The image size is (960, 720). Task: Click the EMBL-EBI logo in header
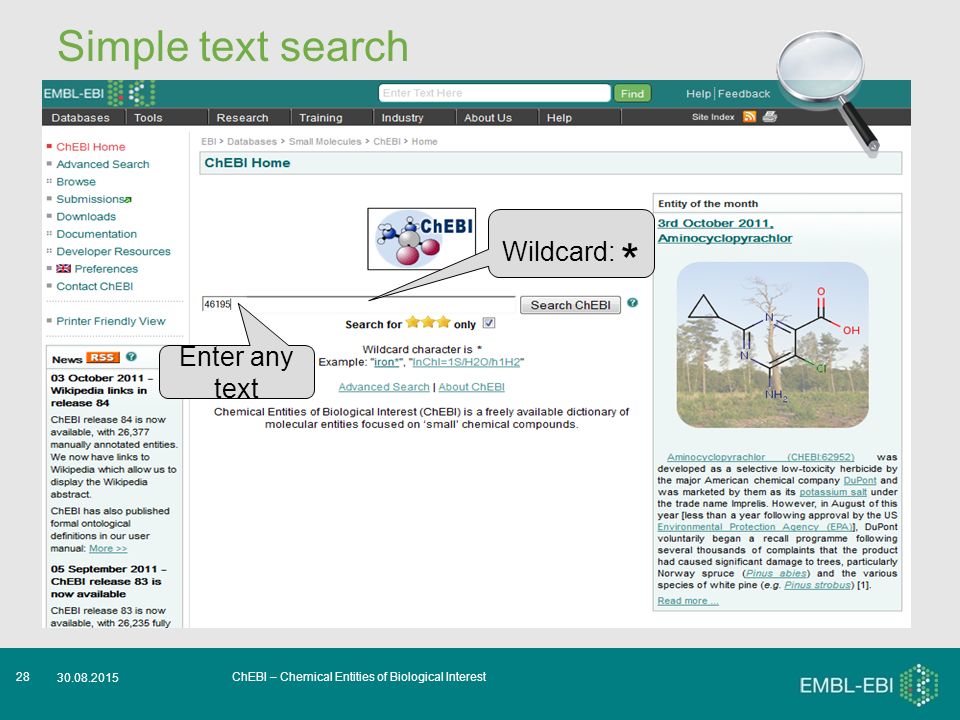click(99, 94)
